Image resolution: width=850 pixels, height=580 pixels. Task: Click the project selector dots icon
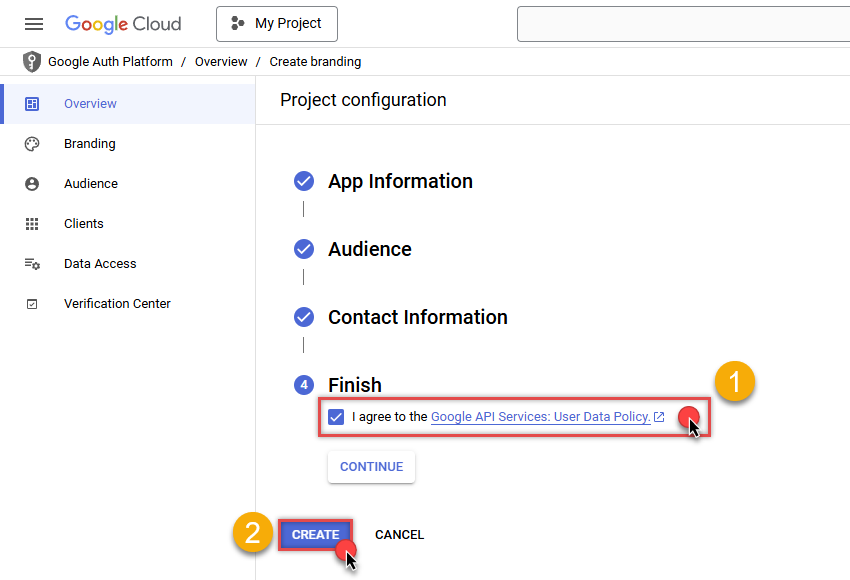[237, 23]
